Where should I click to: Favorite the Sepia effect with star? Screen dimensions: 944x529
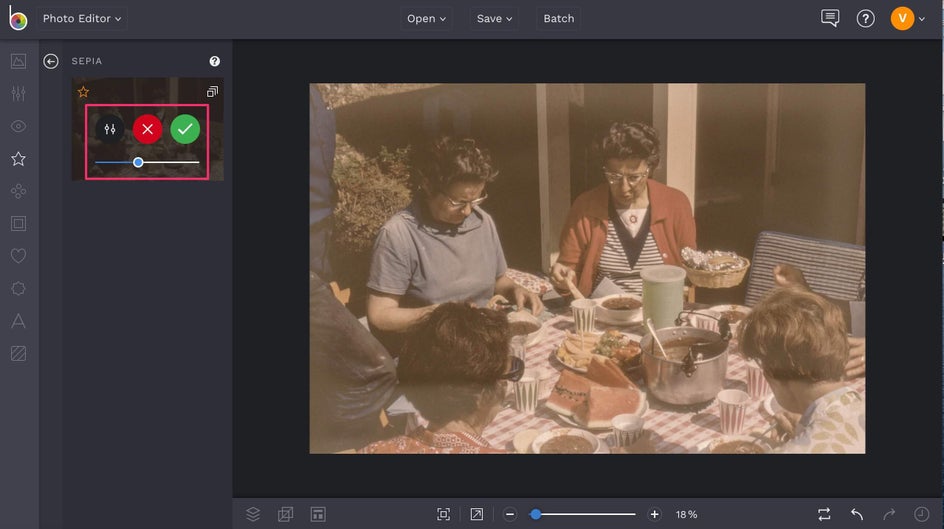point(83,91)
